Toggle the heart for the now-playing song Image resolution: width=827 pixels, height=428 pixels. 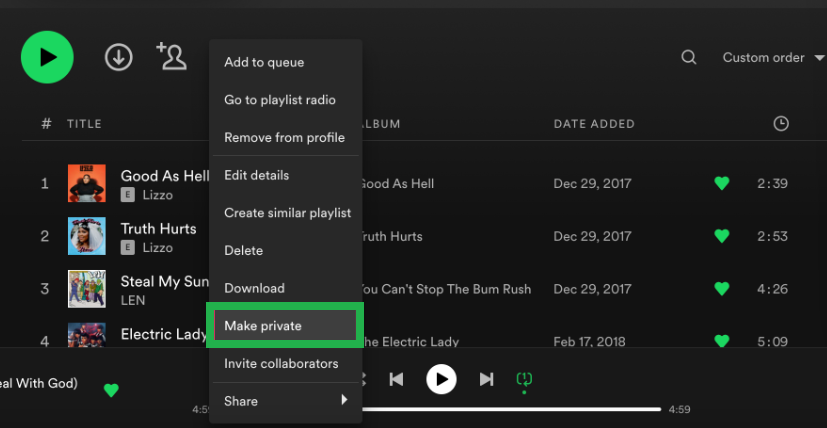coord(111,390)
